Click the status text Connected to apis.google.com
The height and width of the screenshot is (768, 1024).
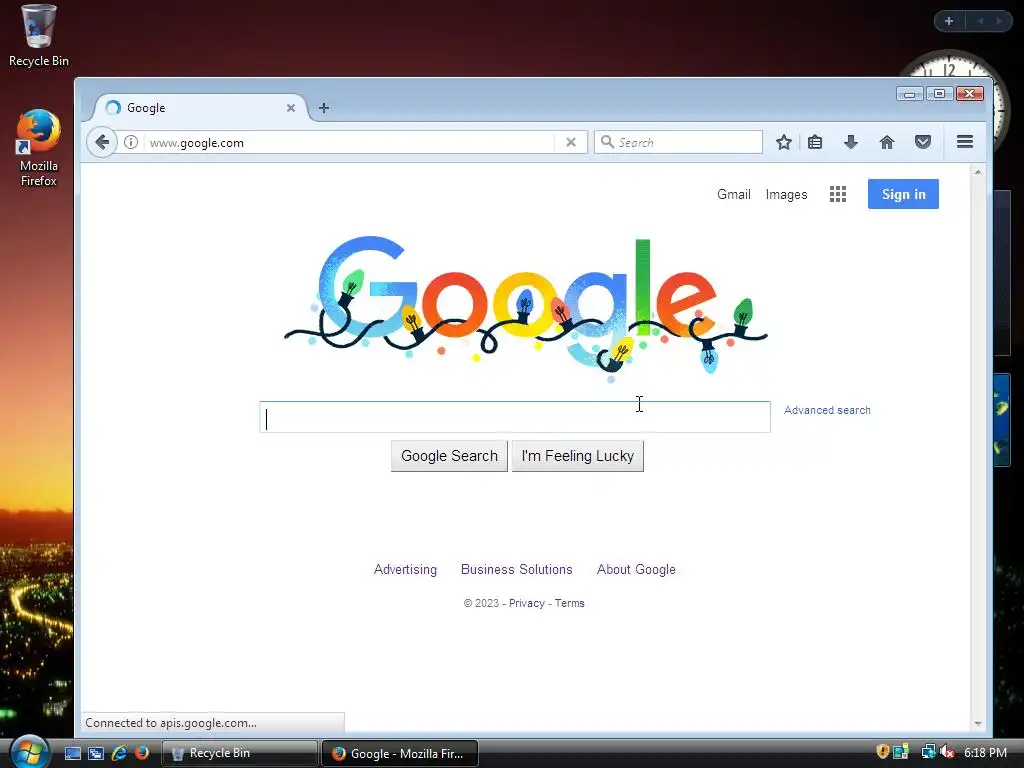point(170,723)
